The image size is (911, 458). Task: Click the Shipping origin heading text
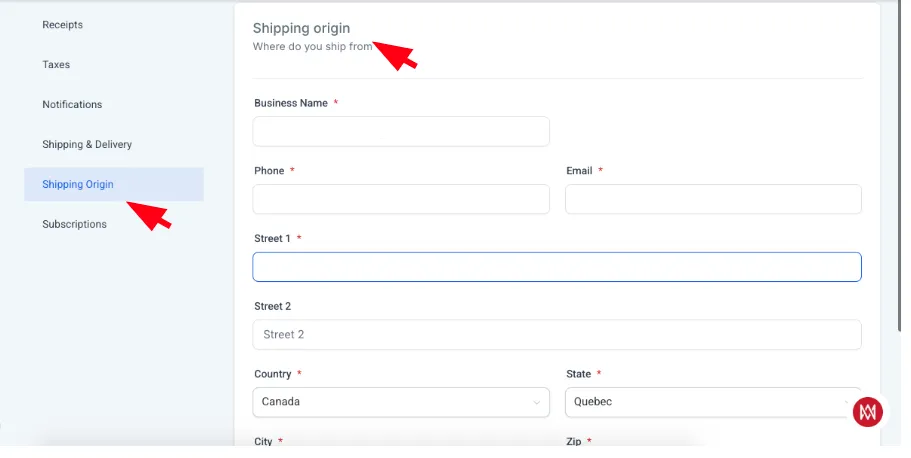click(302, 28)
